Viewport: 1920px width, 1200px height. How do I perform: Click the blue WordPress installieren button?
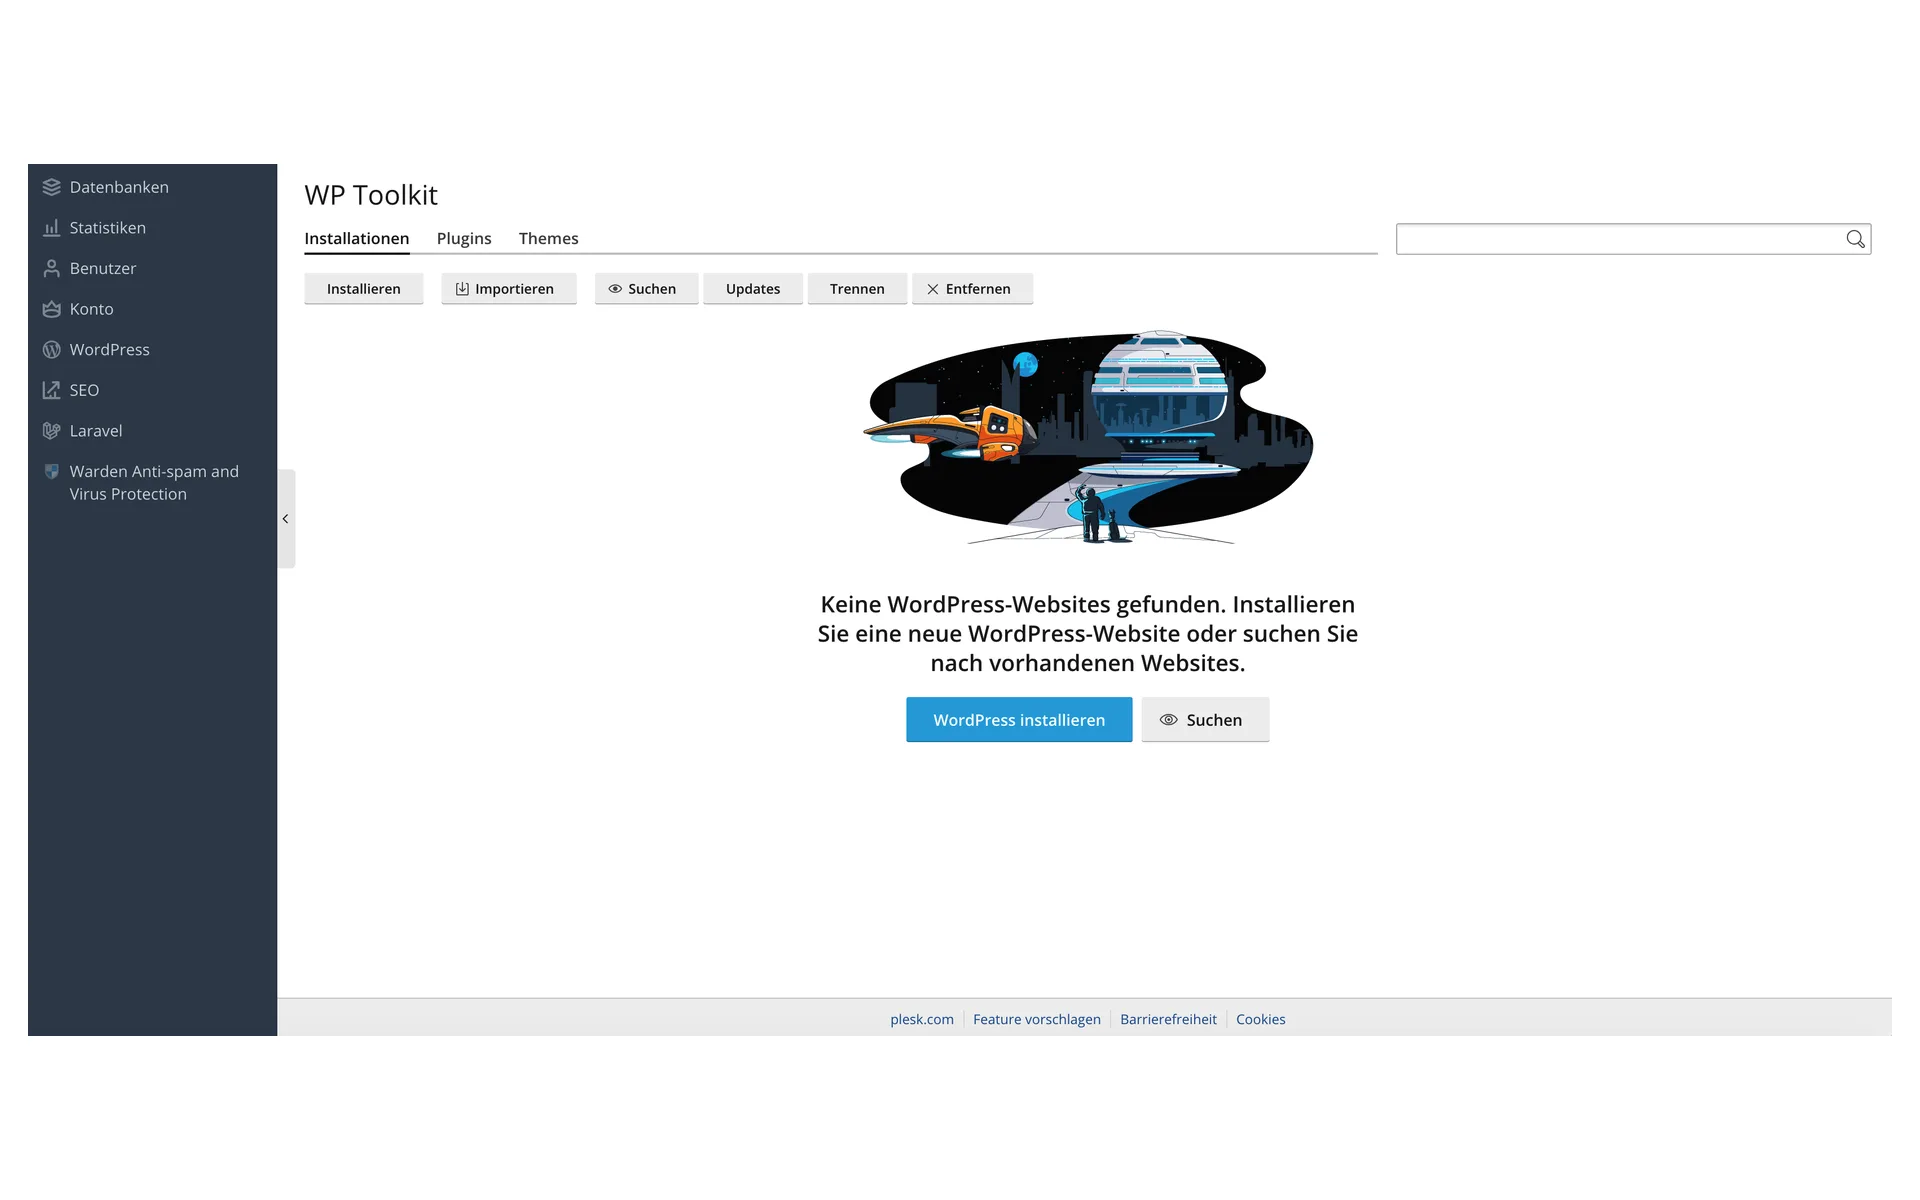1019,720
